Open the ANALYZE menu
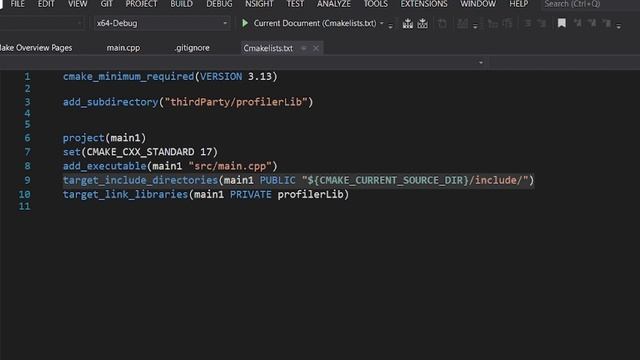 point(334,4)
